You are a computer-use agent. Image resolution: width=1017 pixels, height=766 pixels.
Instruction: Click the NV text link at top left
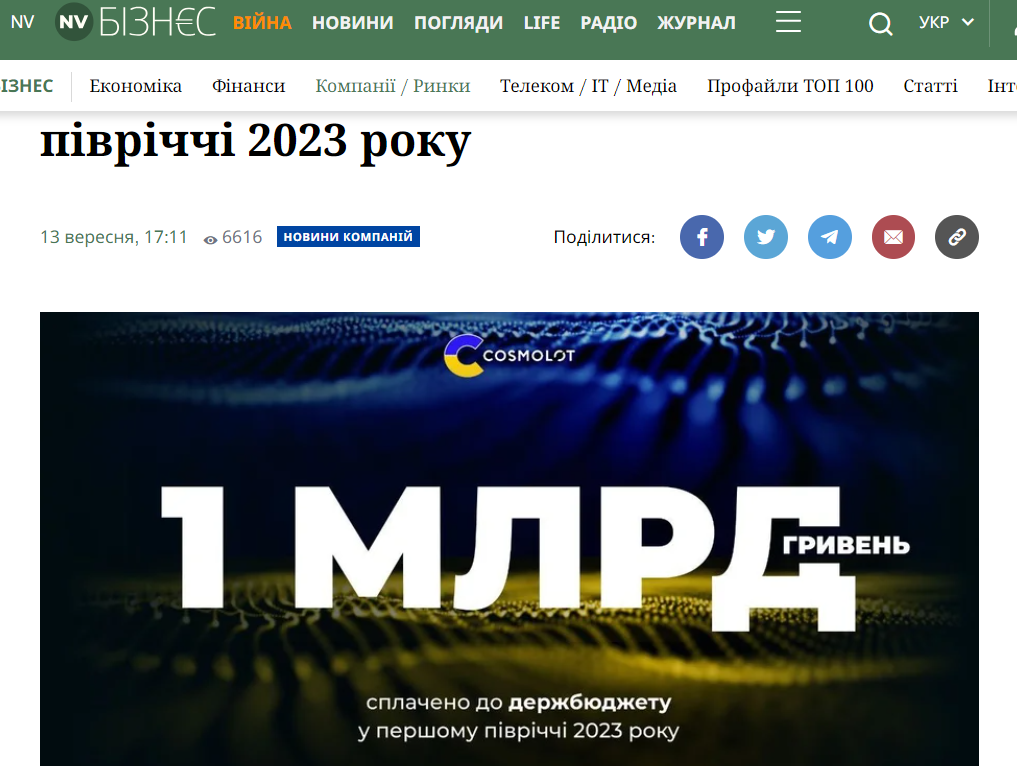pyautogui.click(x=23, y=22)
